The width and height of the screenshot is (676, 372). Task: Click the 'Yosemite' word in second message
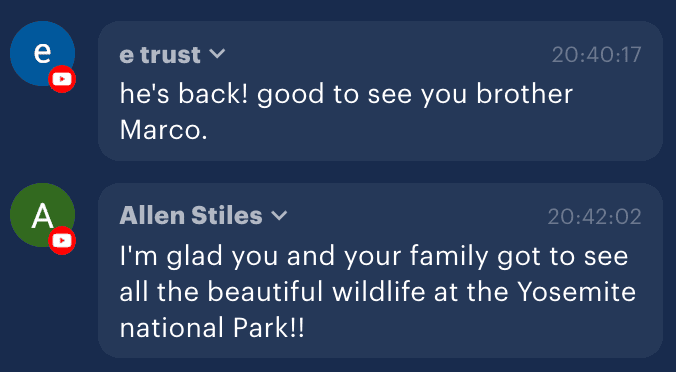(576, 292)
